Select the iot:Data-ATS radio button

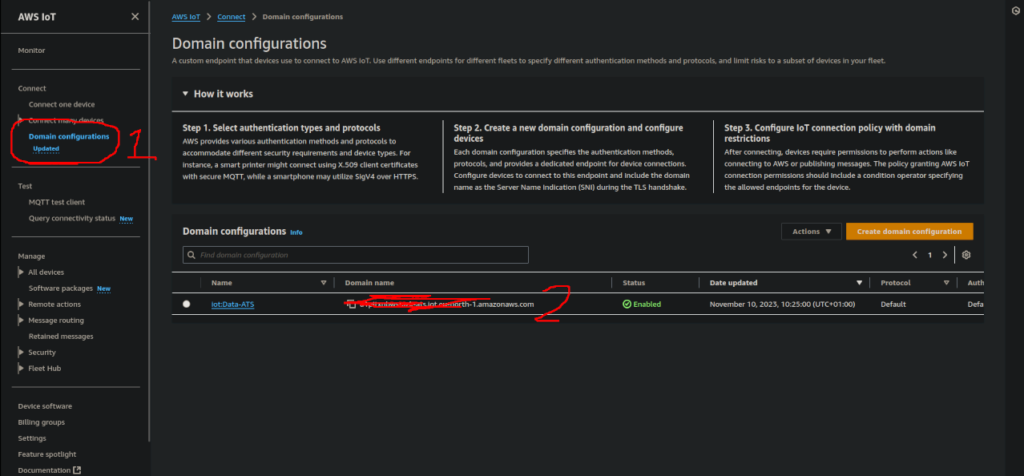click(x=187, y=304)
